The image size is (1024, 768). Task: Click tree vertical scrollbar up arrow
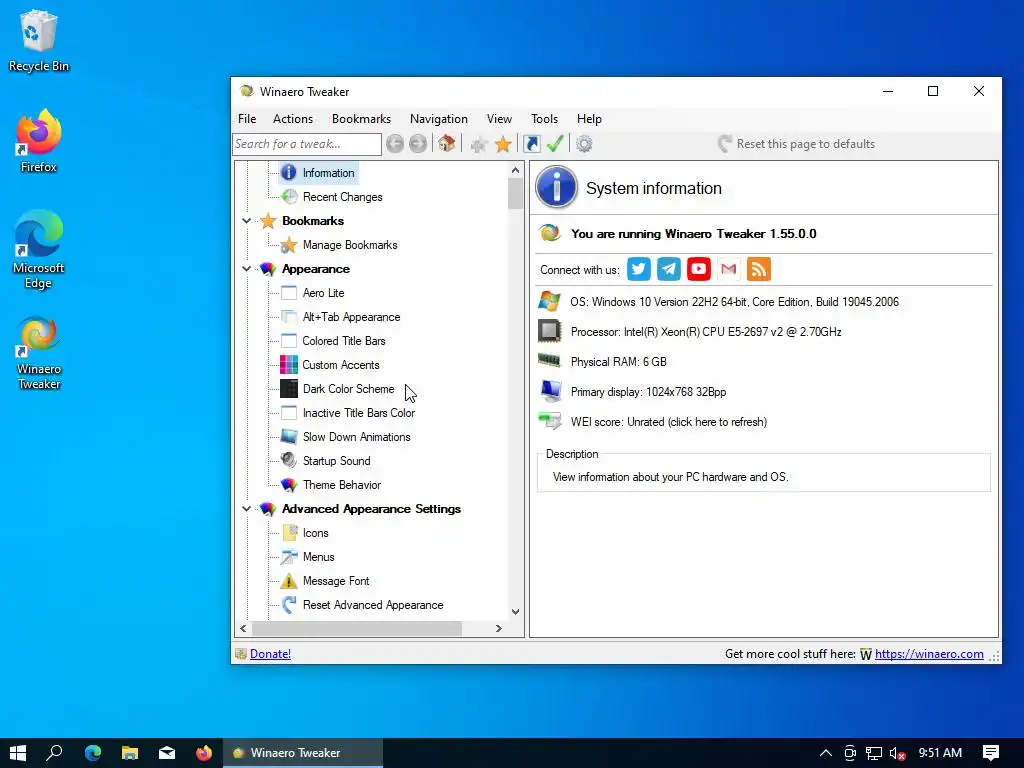tap(515, 170)
